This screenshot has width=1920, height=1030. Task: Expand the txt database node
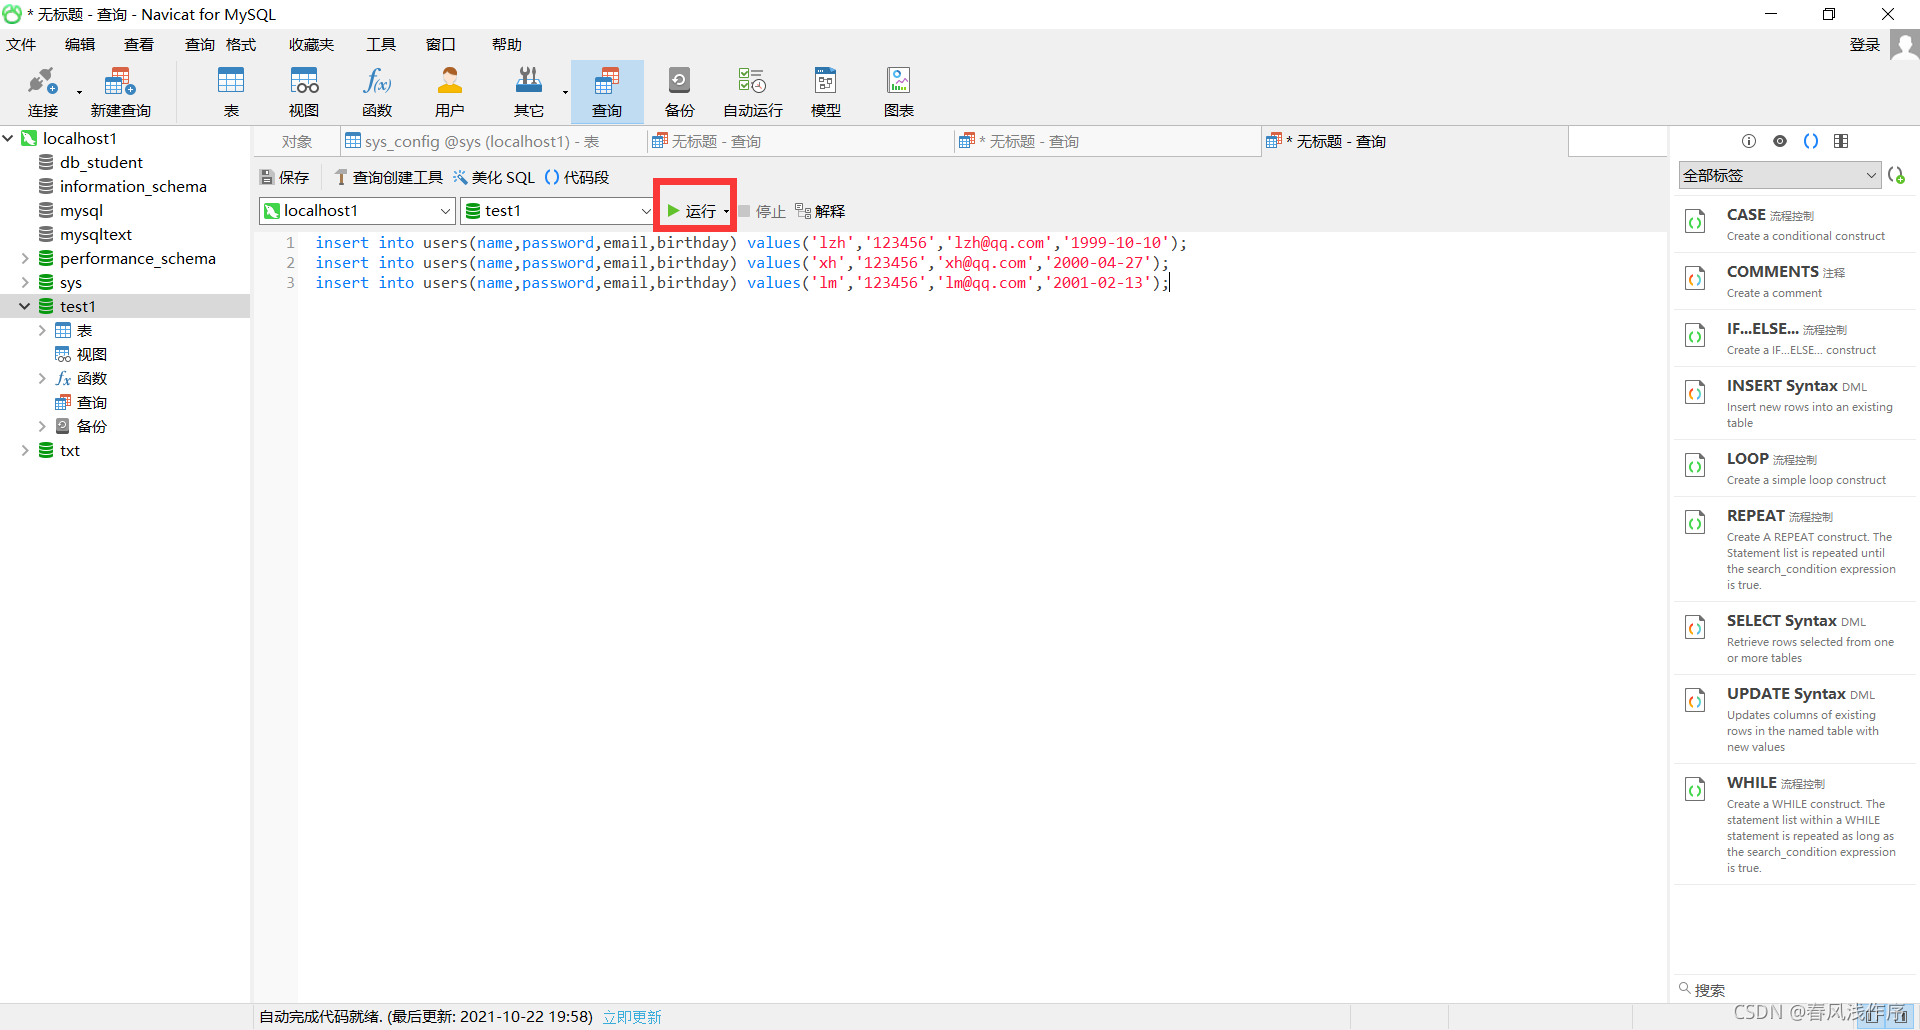tap(25, 450)
